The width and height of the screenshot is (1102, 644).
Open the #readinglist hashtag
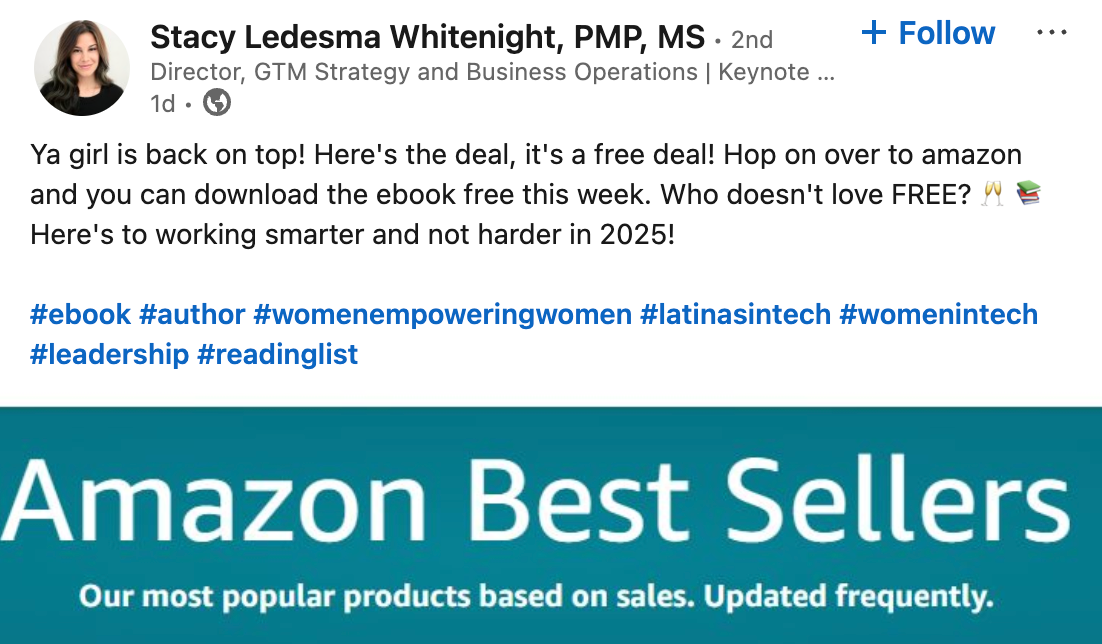[278, 354]
